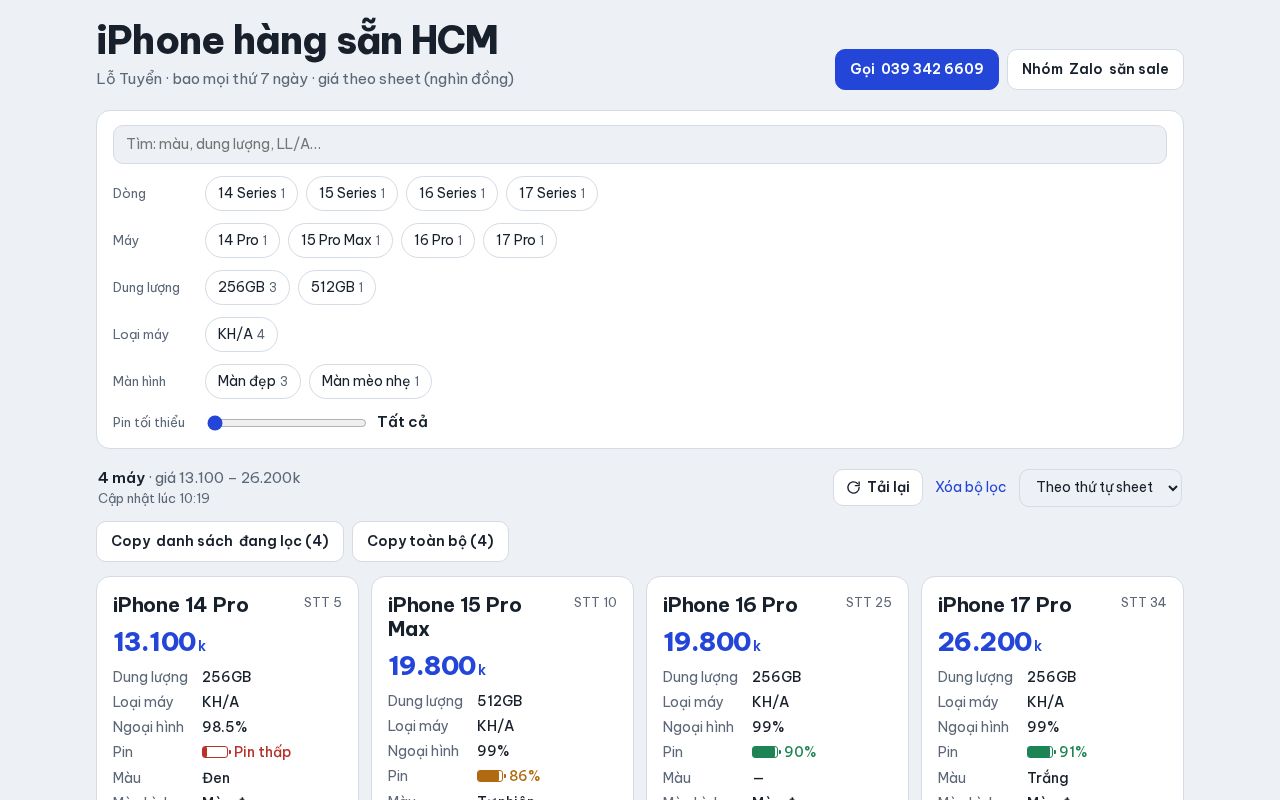Toggle the 16 Series filter chip

[452, 193]
